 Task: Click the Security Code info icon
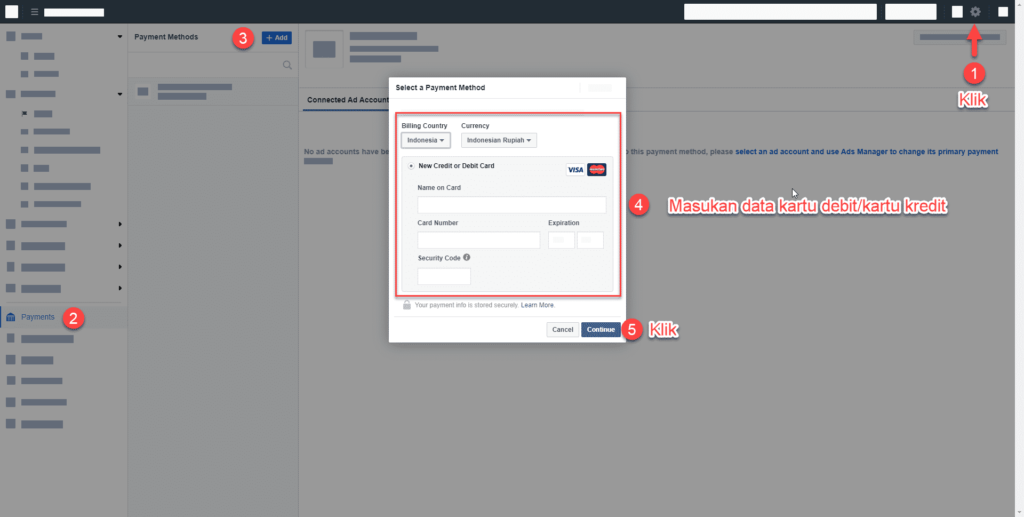[467, 258]
